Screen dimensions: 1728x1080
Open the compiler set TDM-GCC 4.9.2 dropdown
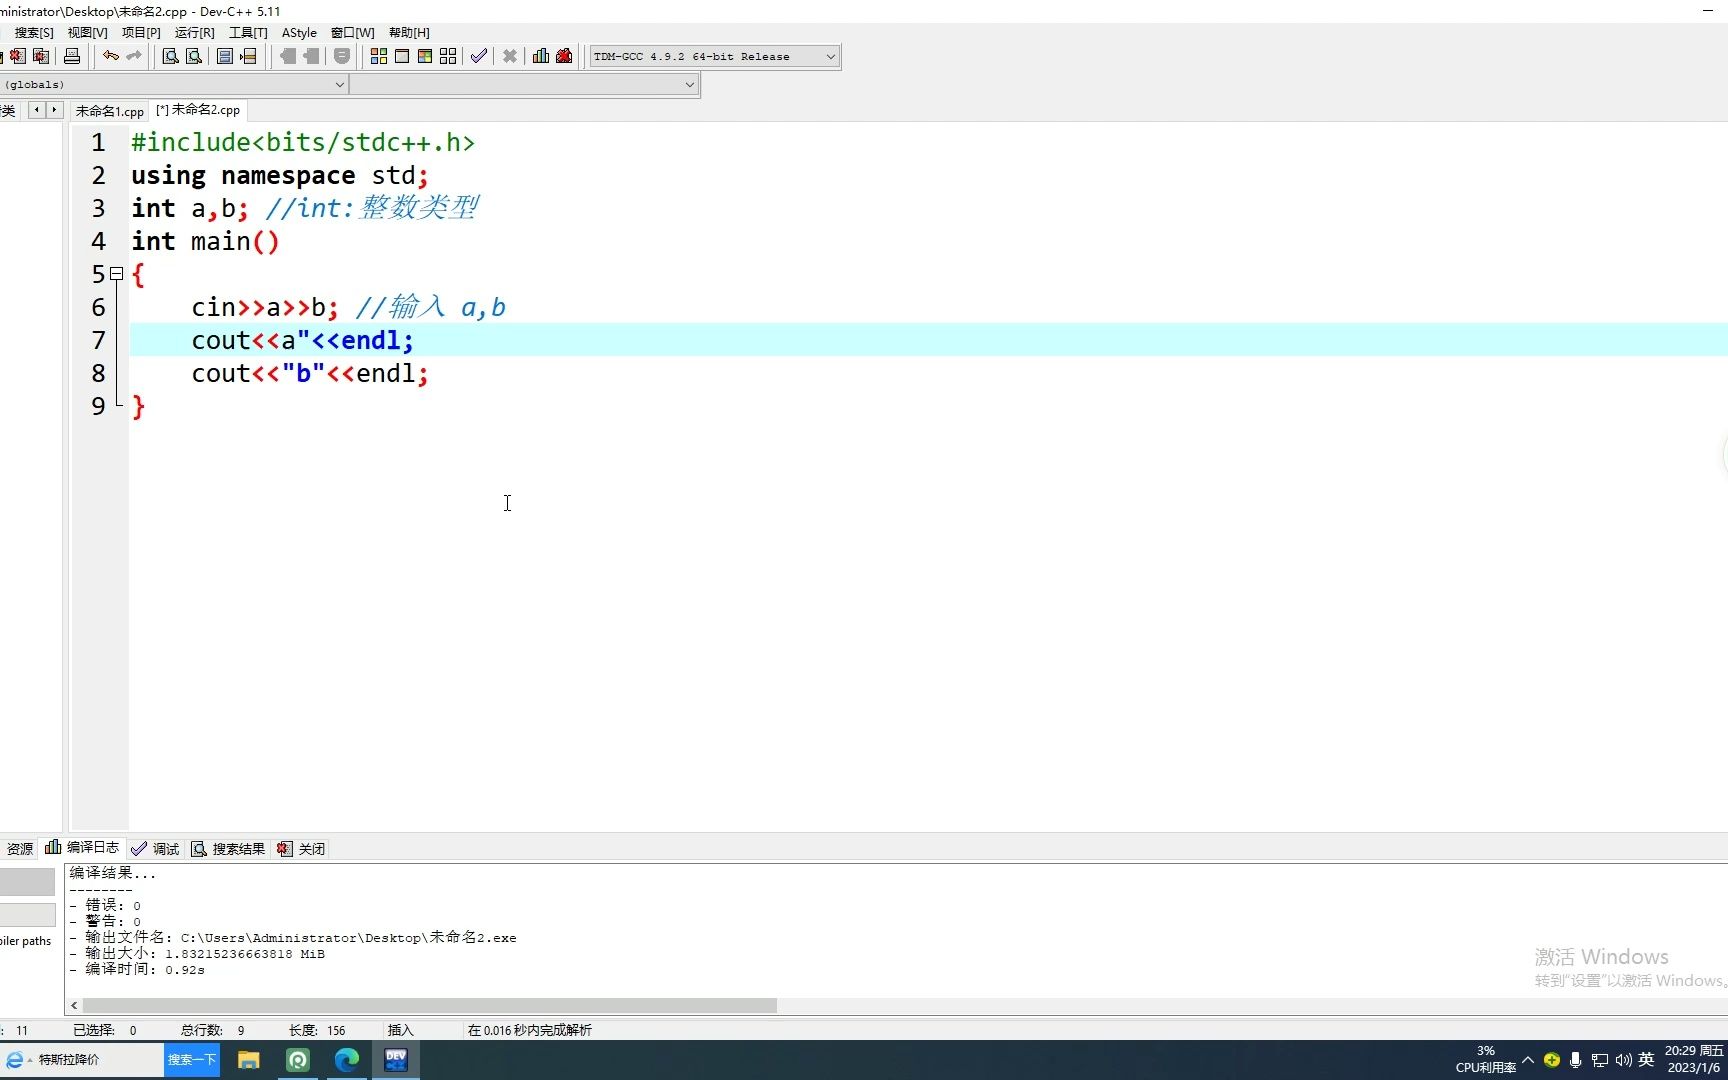pyautogui.click(x=714, y=56)
